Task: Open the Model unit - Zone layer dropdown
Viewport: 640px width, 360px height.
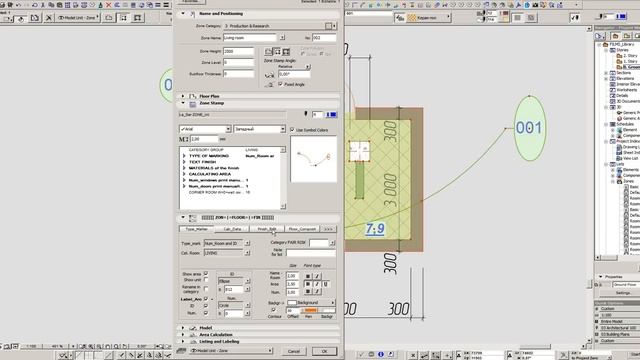Action: click(231, 351)
